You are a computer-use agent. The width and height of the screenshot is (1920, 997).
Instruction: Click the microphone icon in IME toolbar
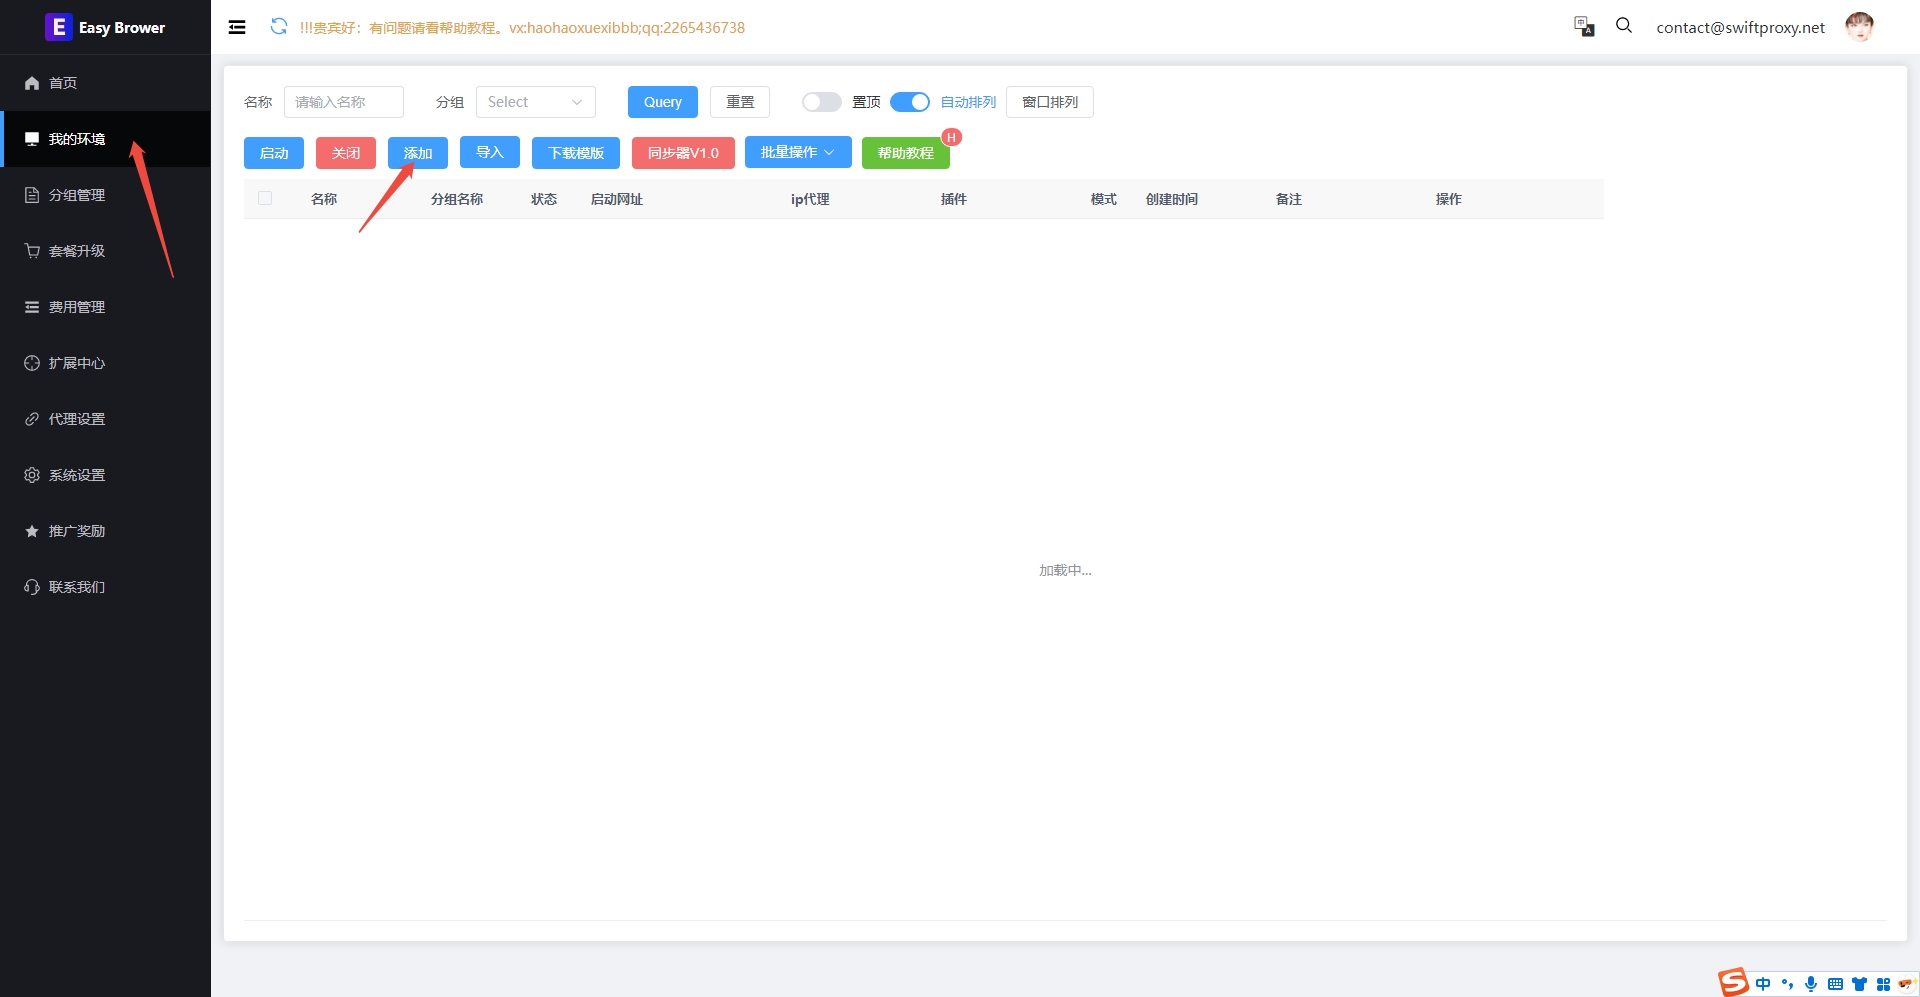1811,984
